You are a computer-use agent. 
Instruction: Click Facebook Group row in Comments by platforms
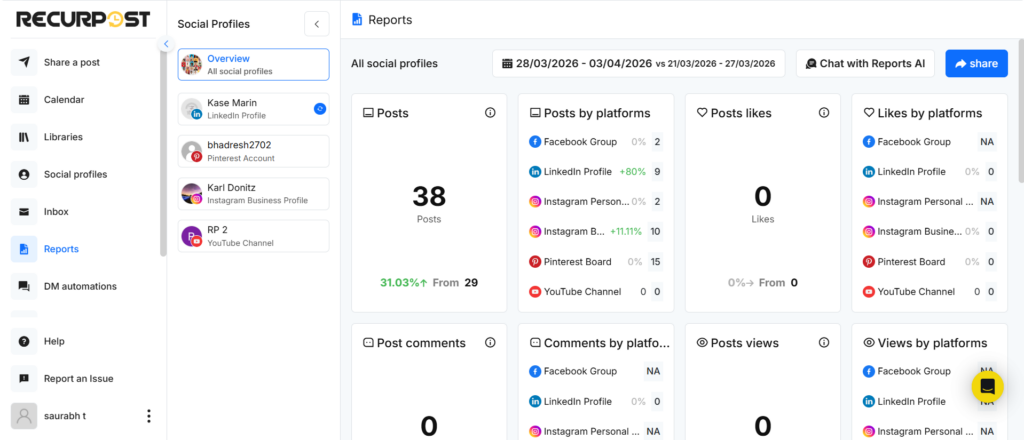(596, 371)
